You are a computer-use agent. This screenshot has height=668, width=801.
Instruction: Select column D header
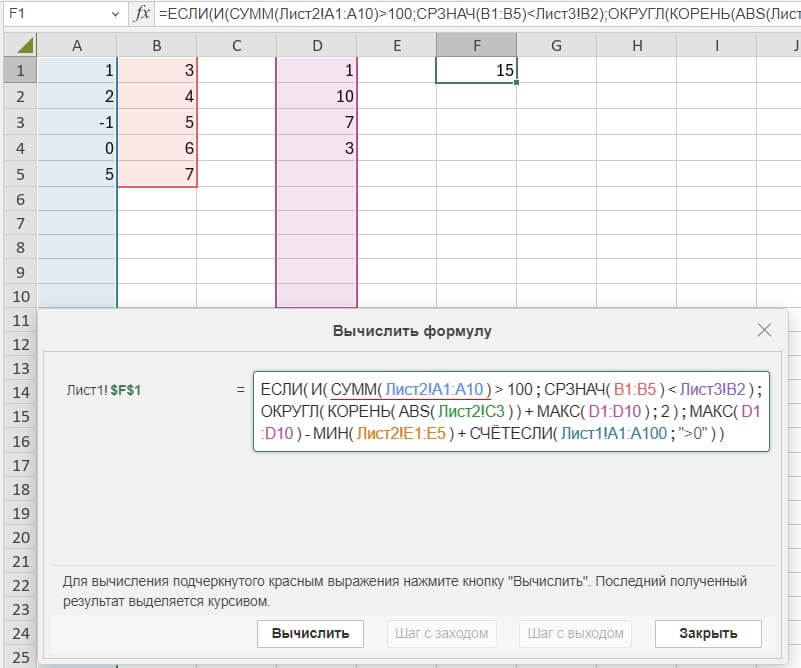(316, 46)
